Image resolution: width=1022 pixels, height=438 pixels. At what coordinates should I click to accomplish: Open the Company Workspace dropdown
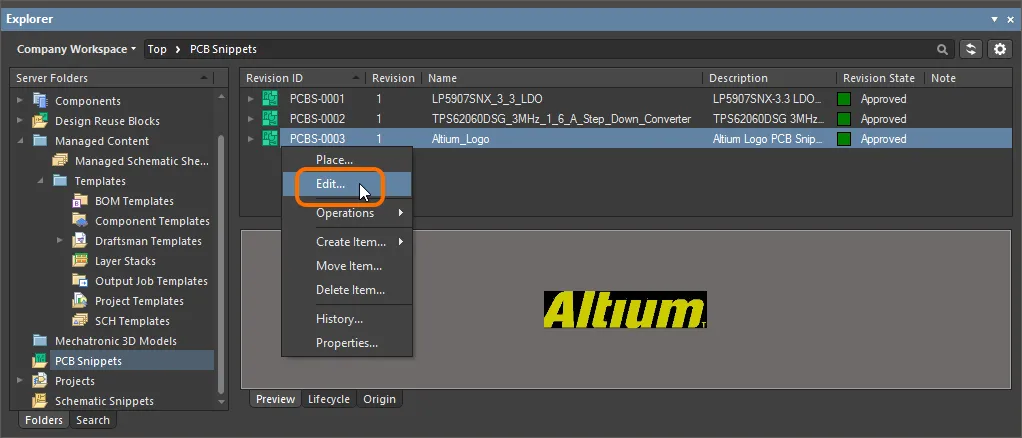(x=76, y=49)
